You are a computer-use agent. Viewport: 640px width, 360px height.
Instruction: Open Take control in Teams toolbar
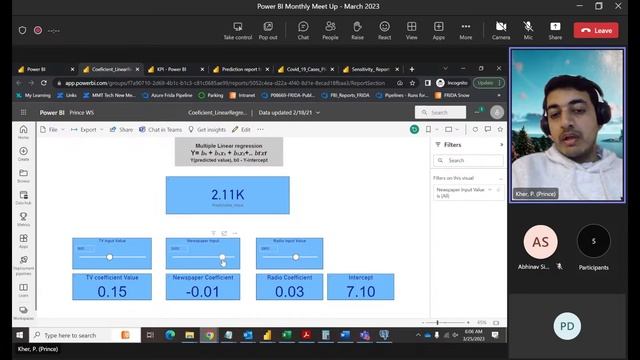[238, 31]
